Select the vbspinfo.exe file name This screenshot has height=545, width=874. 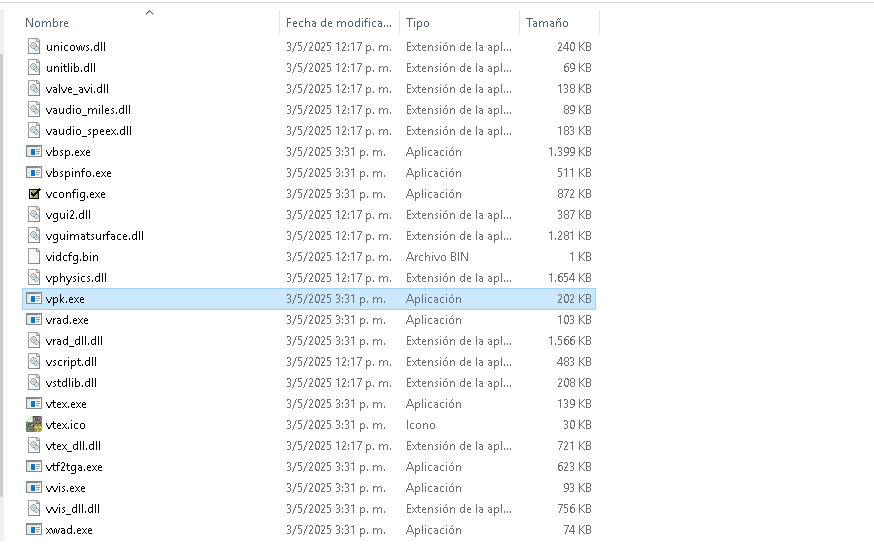pyautogui.click(x=78, y=173)
